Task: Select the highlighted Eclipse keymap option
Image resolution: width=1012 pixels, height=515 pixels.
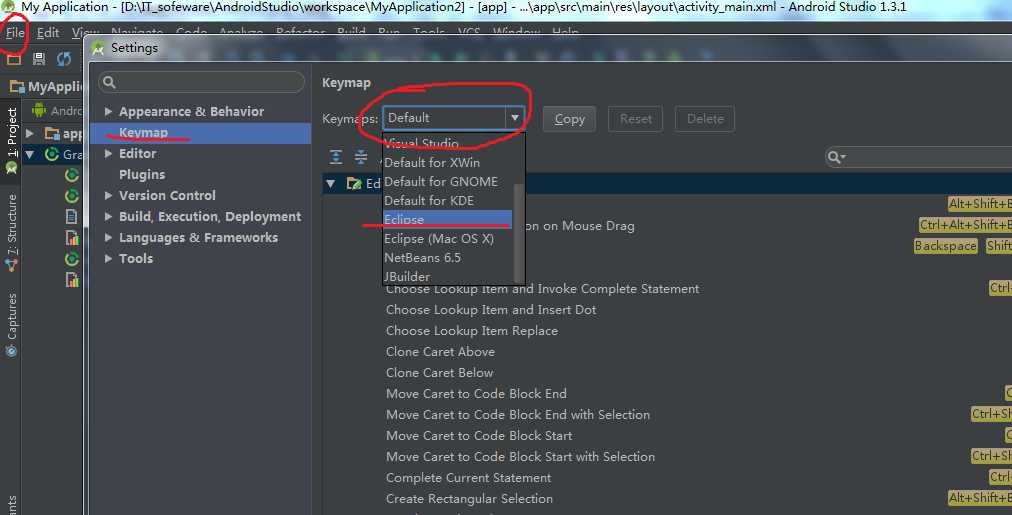Action: point(447,219)
